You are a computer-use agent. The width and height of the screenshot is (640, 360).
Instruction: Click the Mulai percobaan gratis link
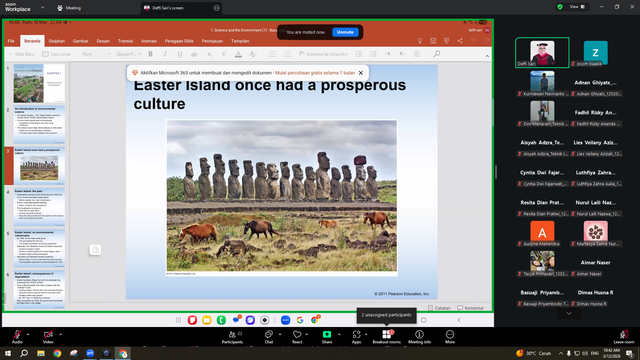315,73
